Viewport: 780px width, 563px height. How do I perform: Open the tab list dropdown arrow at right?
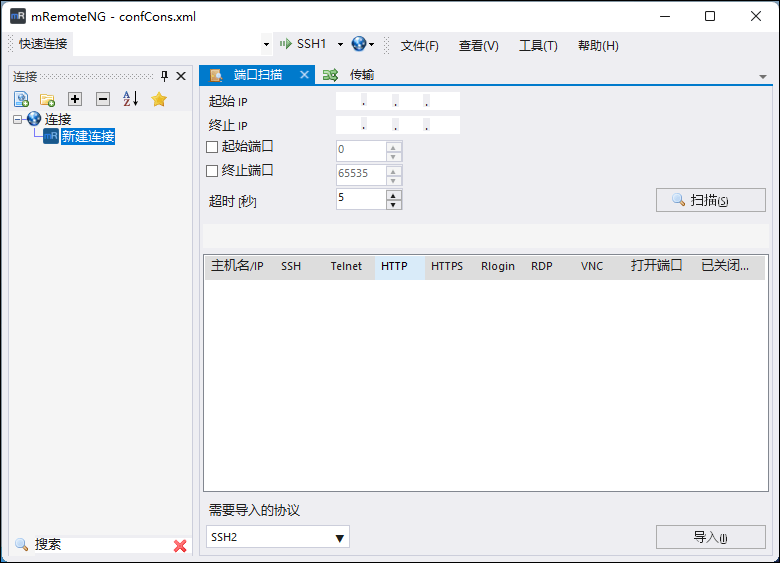click(x=763, y=77)
